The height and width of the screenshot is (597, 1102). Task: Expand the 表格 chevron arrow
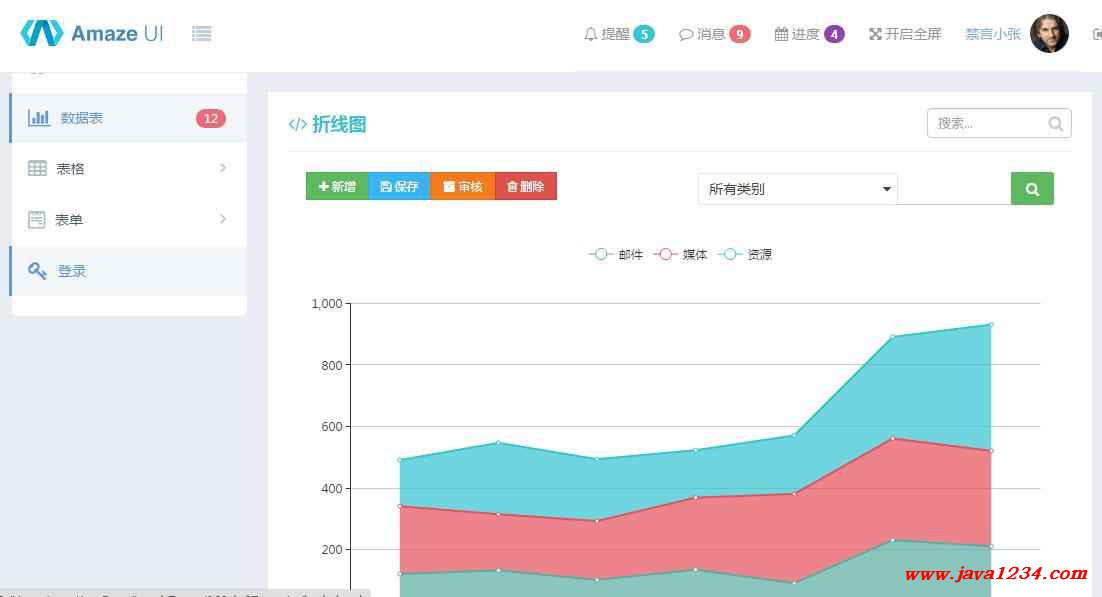(x=223, y=168)
